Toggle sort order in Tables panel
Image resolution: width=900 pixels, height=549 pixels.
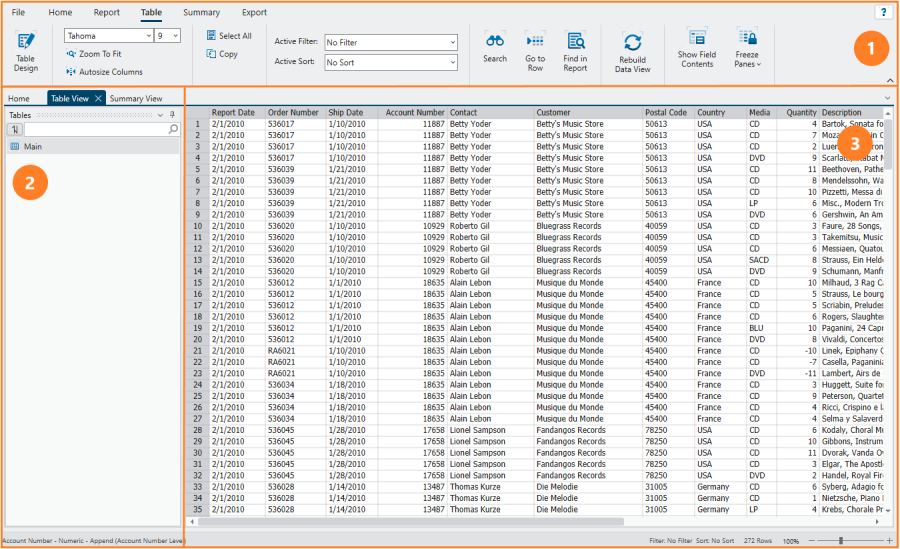pyautogui.click(x=15, y=130)
